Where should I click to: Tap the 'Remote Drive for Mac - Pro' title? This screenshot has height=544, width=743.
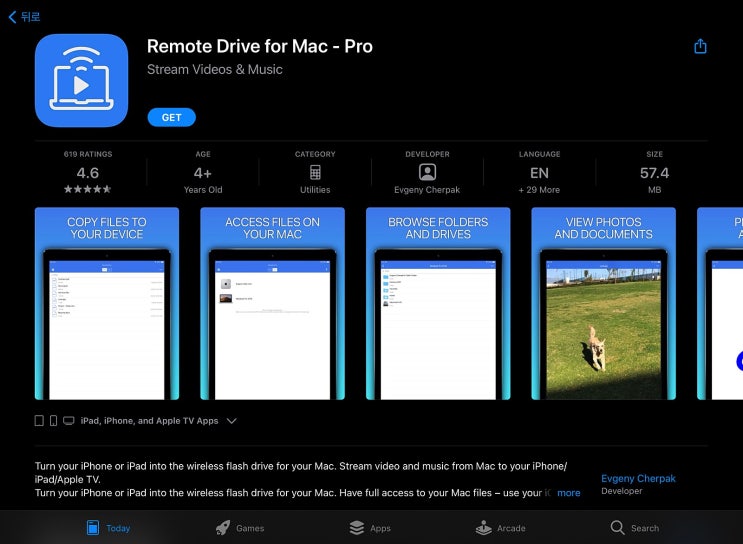(260, 46)
